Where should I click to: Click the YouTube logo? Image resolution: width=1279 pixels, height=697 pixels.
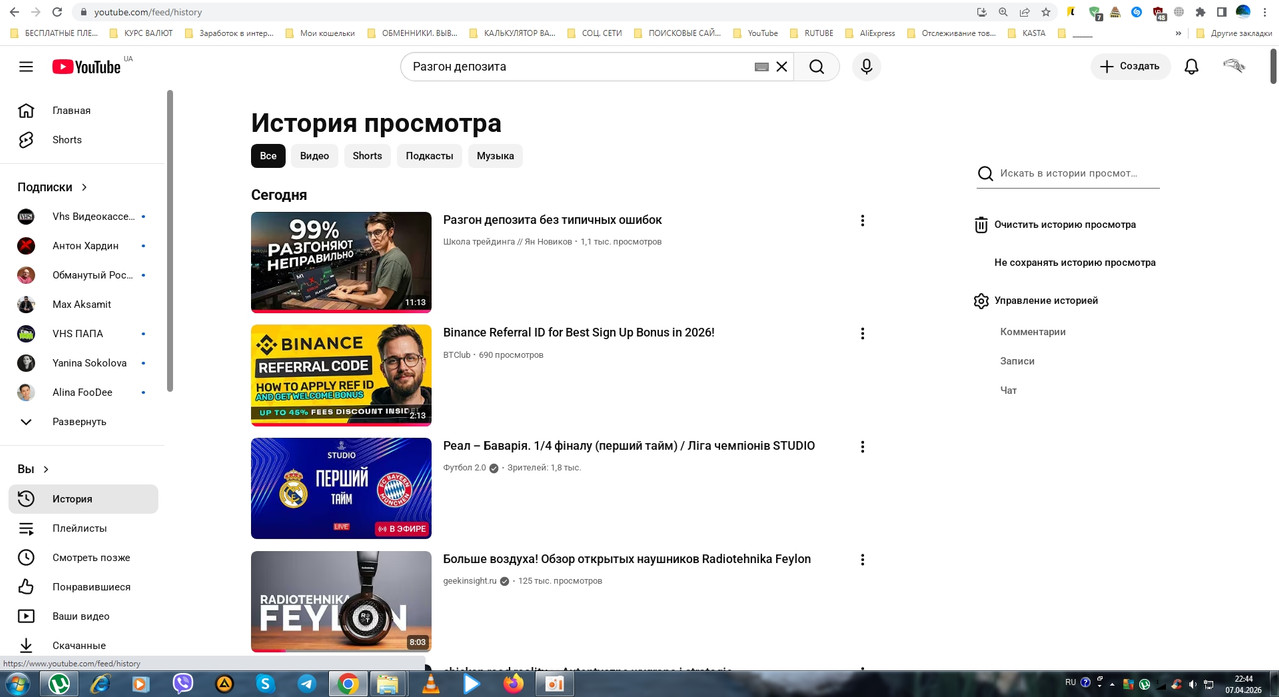coord(86,66)
